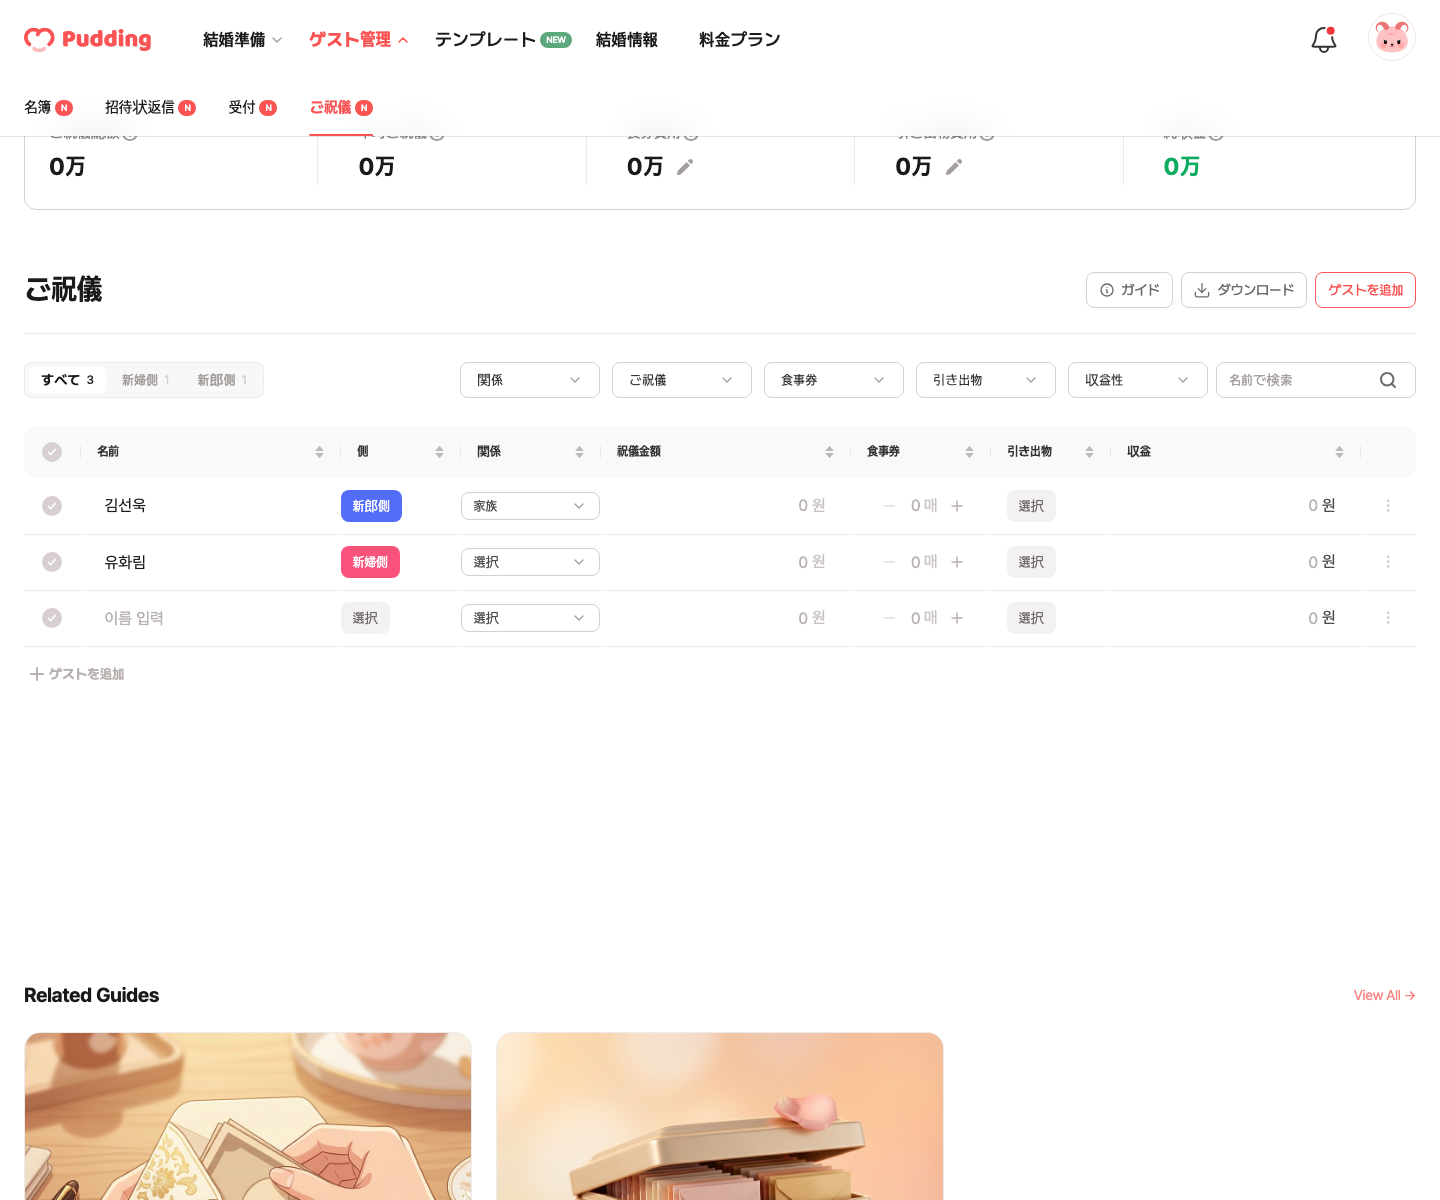Select the ご祝儀 tab

[341, 107]
